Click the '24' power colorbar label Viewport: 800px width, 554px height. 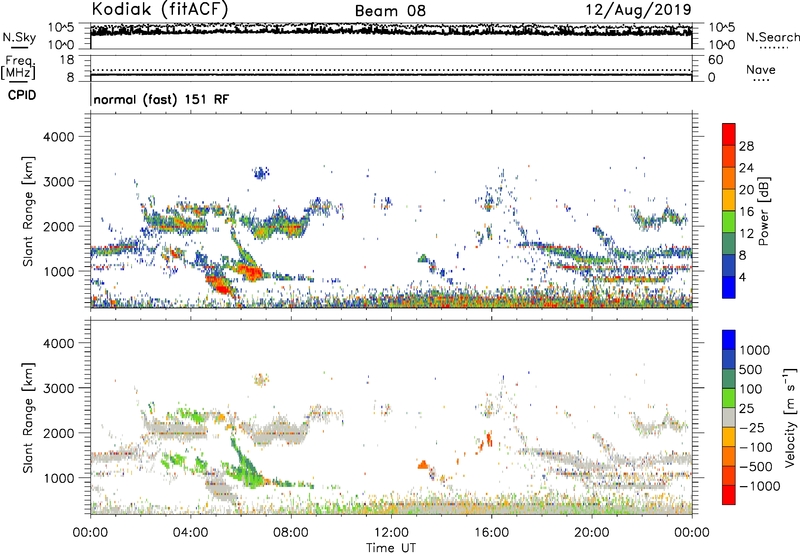[746, 168]
